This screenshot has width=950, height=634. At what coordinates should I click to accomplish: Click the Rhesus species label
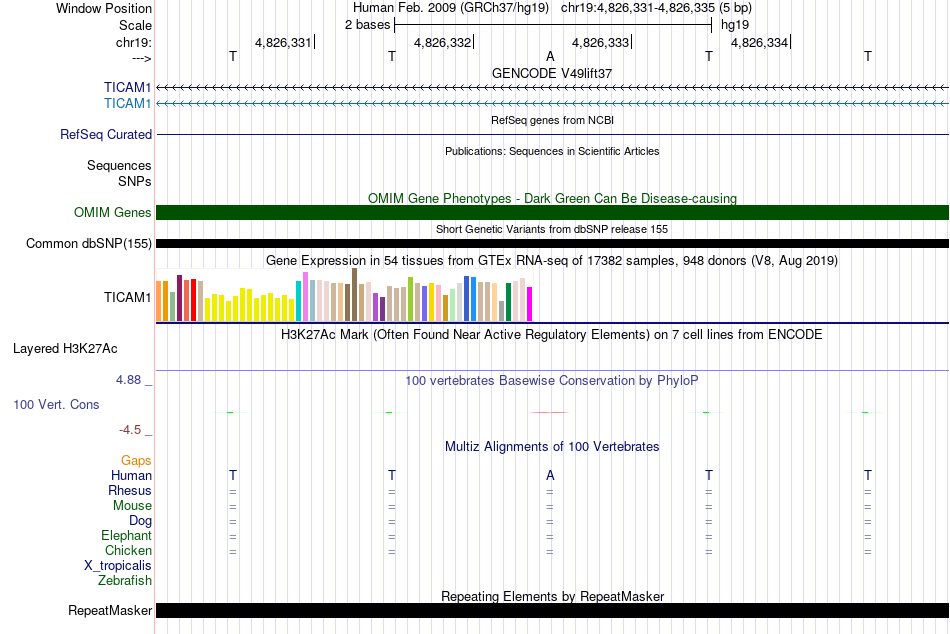pyautogui.click(x=130, y=490)
